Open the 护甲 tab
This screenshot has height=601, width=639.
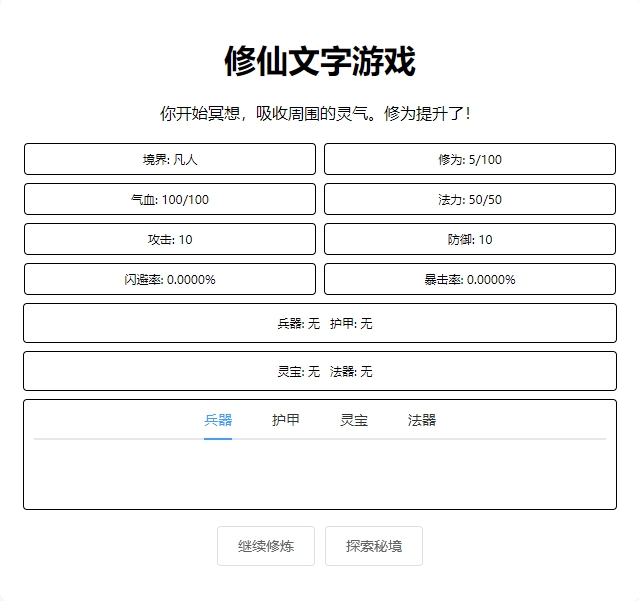point(286,420)
